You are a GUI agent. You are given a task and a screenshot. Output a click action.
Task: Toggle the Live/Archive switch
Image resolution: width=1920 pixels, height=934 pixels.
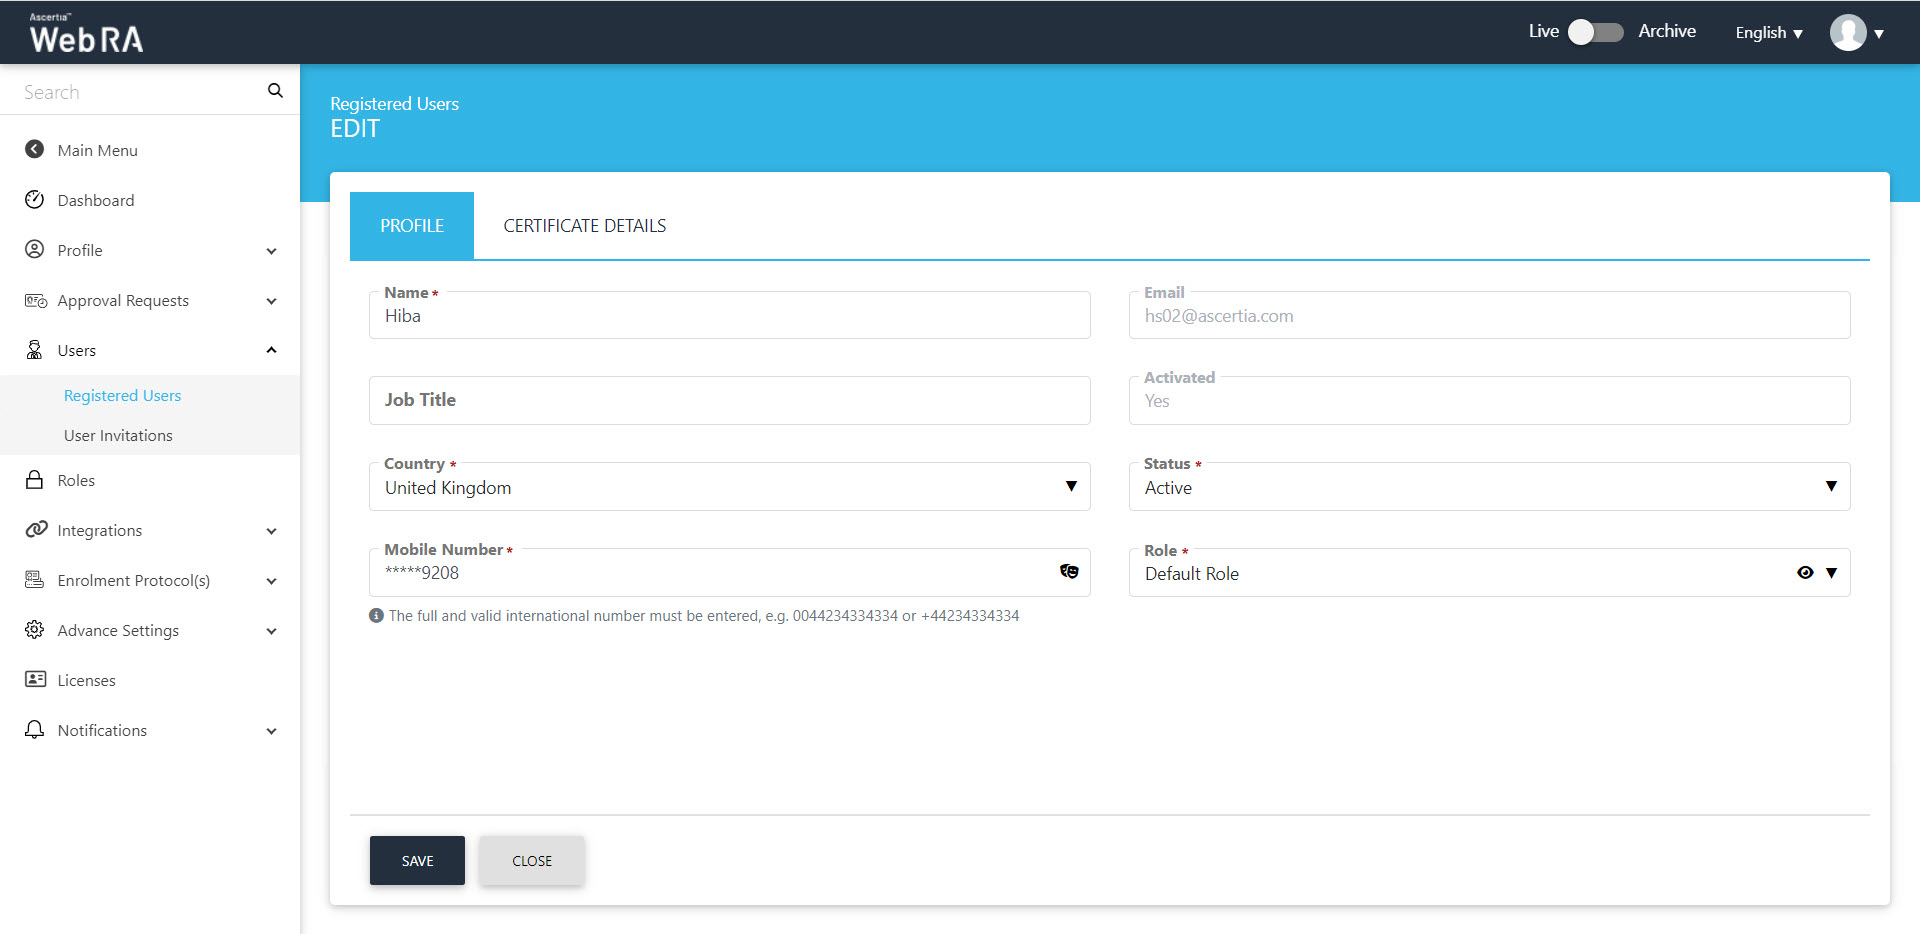[x=1595, y=32]
